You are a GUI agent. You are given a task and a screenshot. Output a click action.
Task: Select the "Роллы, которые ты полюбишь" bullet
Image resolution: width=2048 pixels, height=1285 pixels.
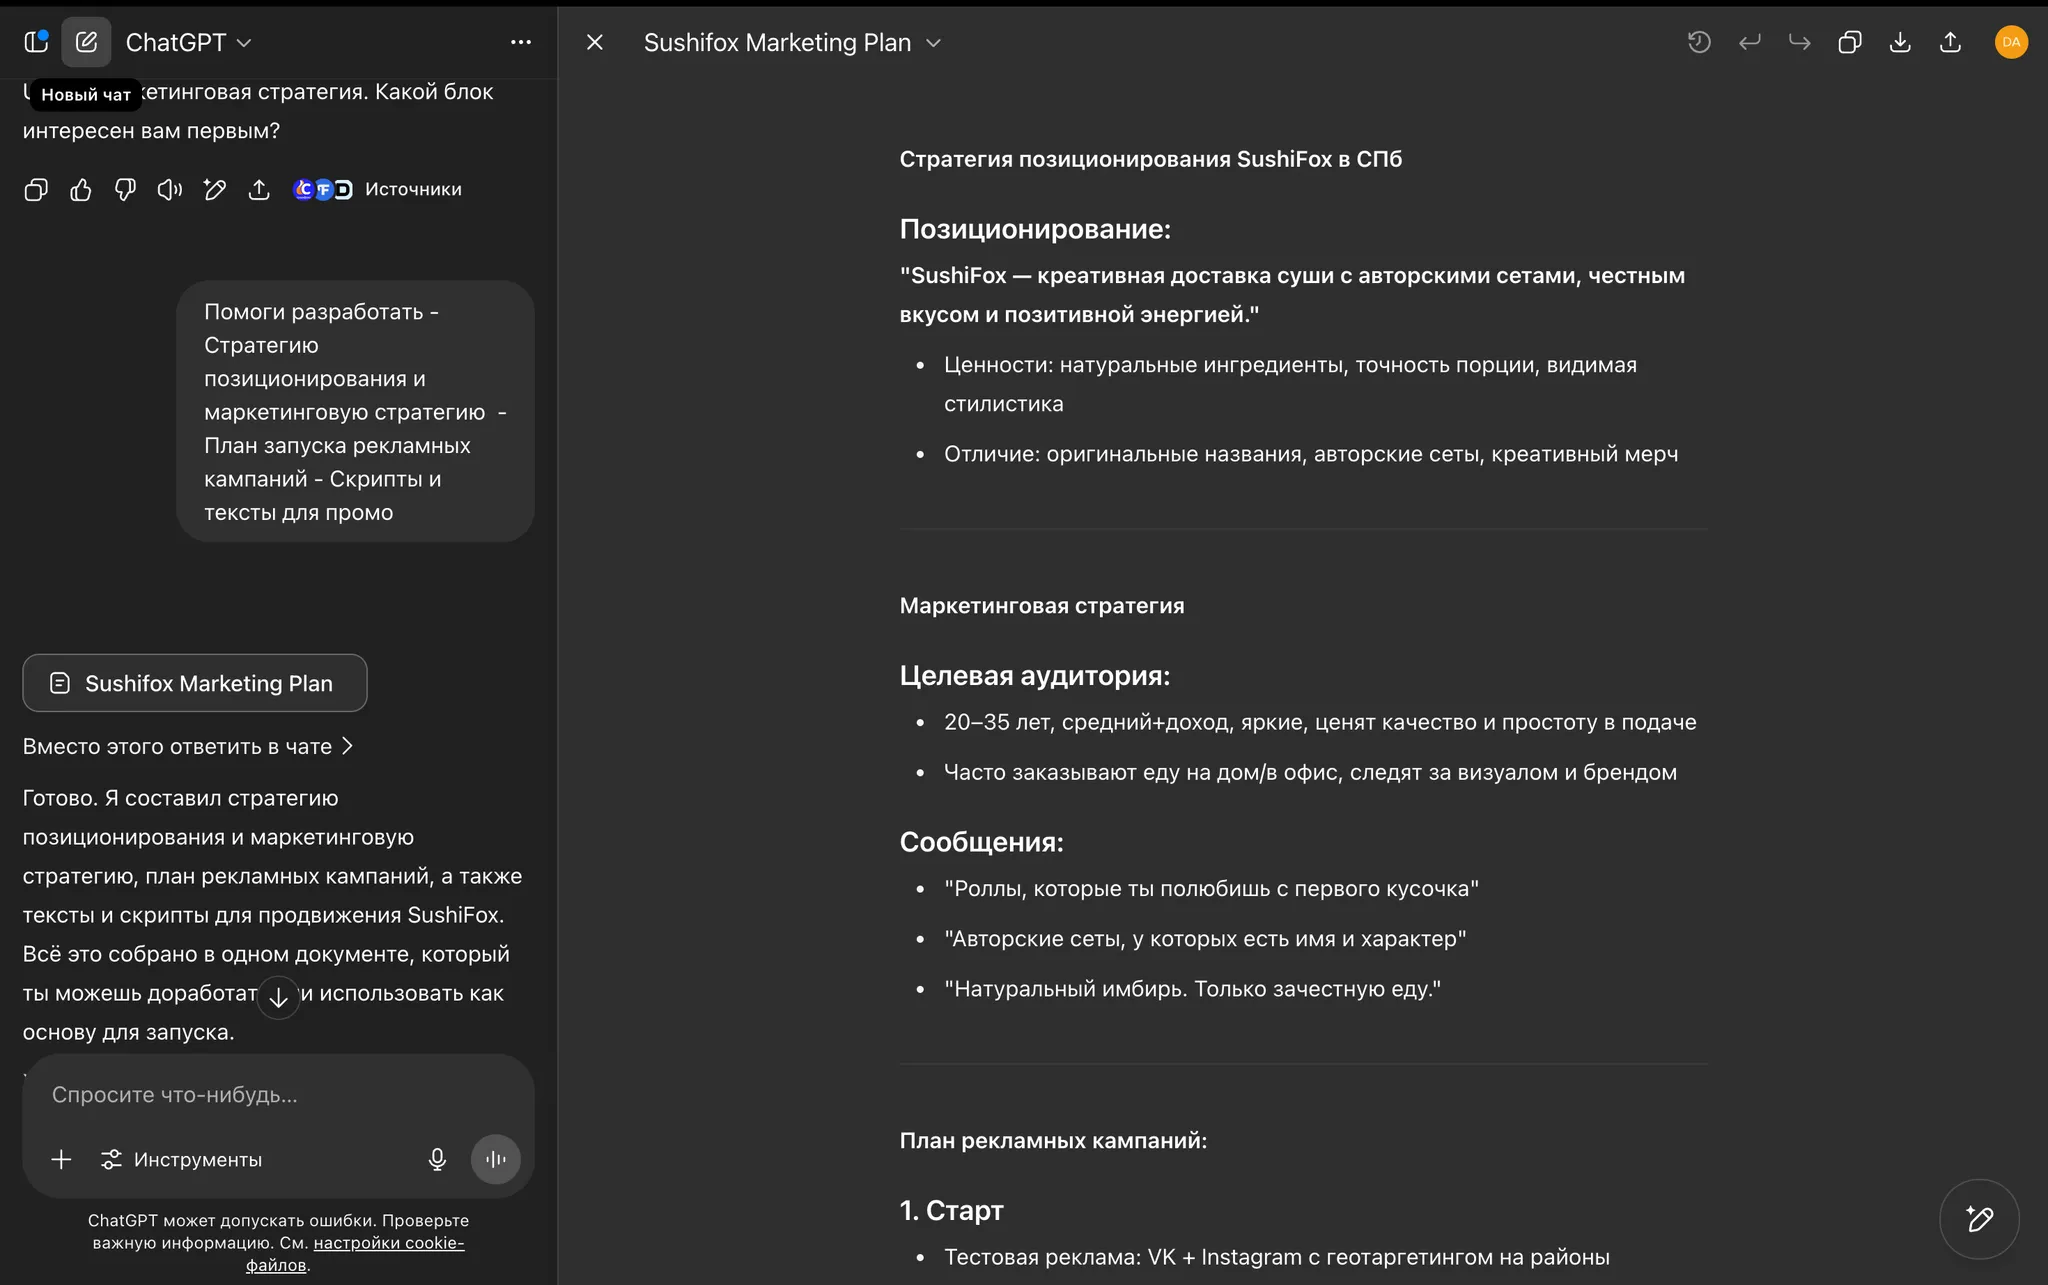[x=1211, y=889]
